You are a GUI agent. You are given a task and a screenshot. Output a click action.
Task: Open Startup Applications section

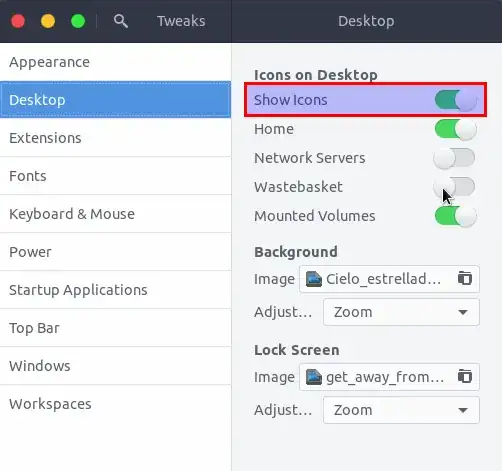(115, 290)
